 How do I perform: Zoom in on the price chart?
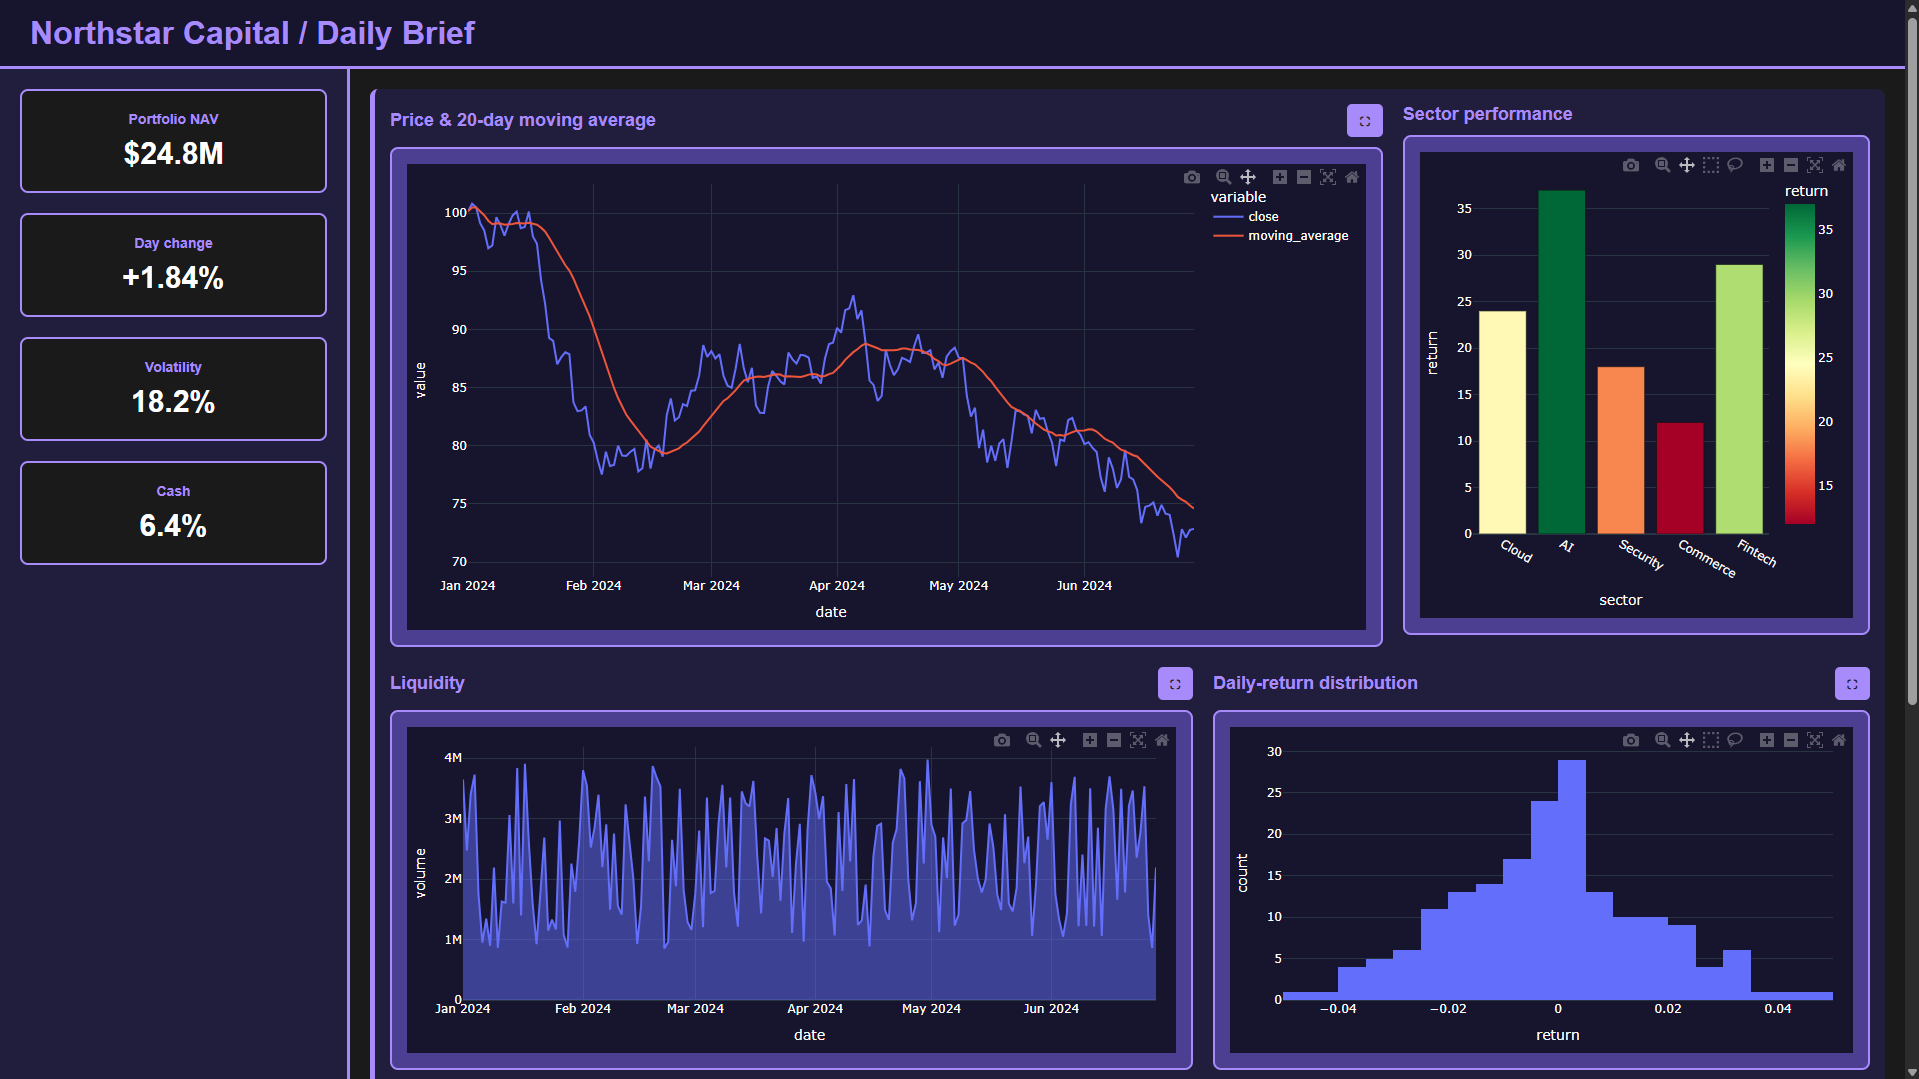coord(1279,177)
